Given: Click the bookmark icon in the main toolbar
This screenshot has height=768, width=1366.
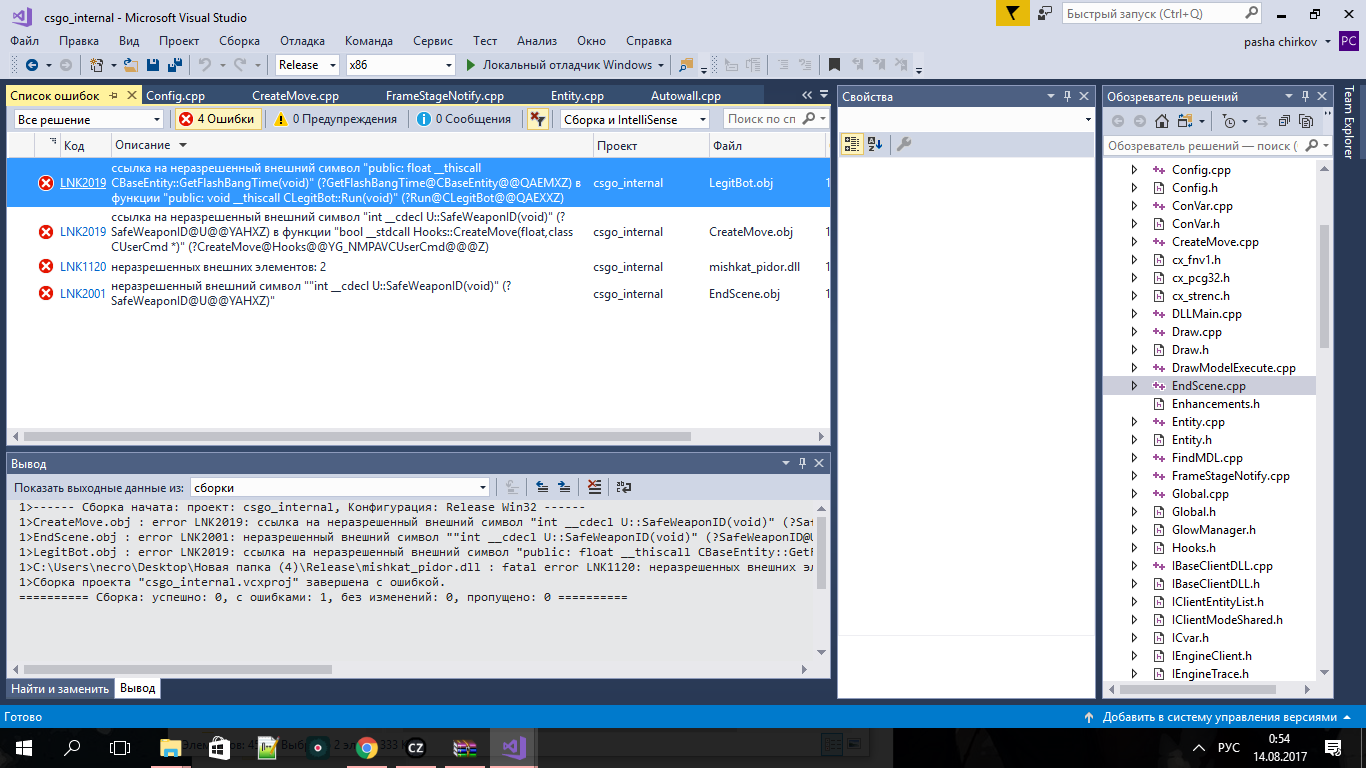Looking at the screenshot, I should [x=834, y=65].
